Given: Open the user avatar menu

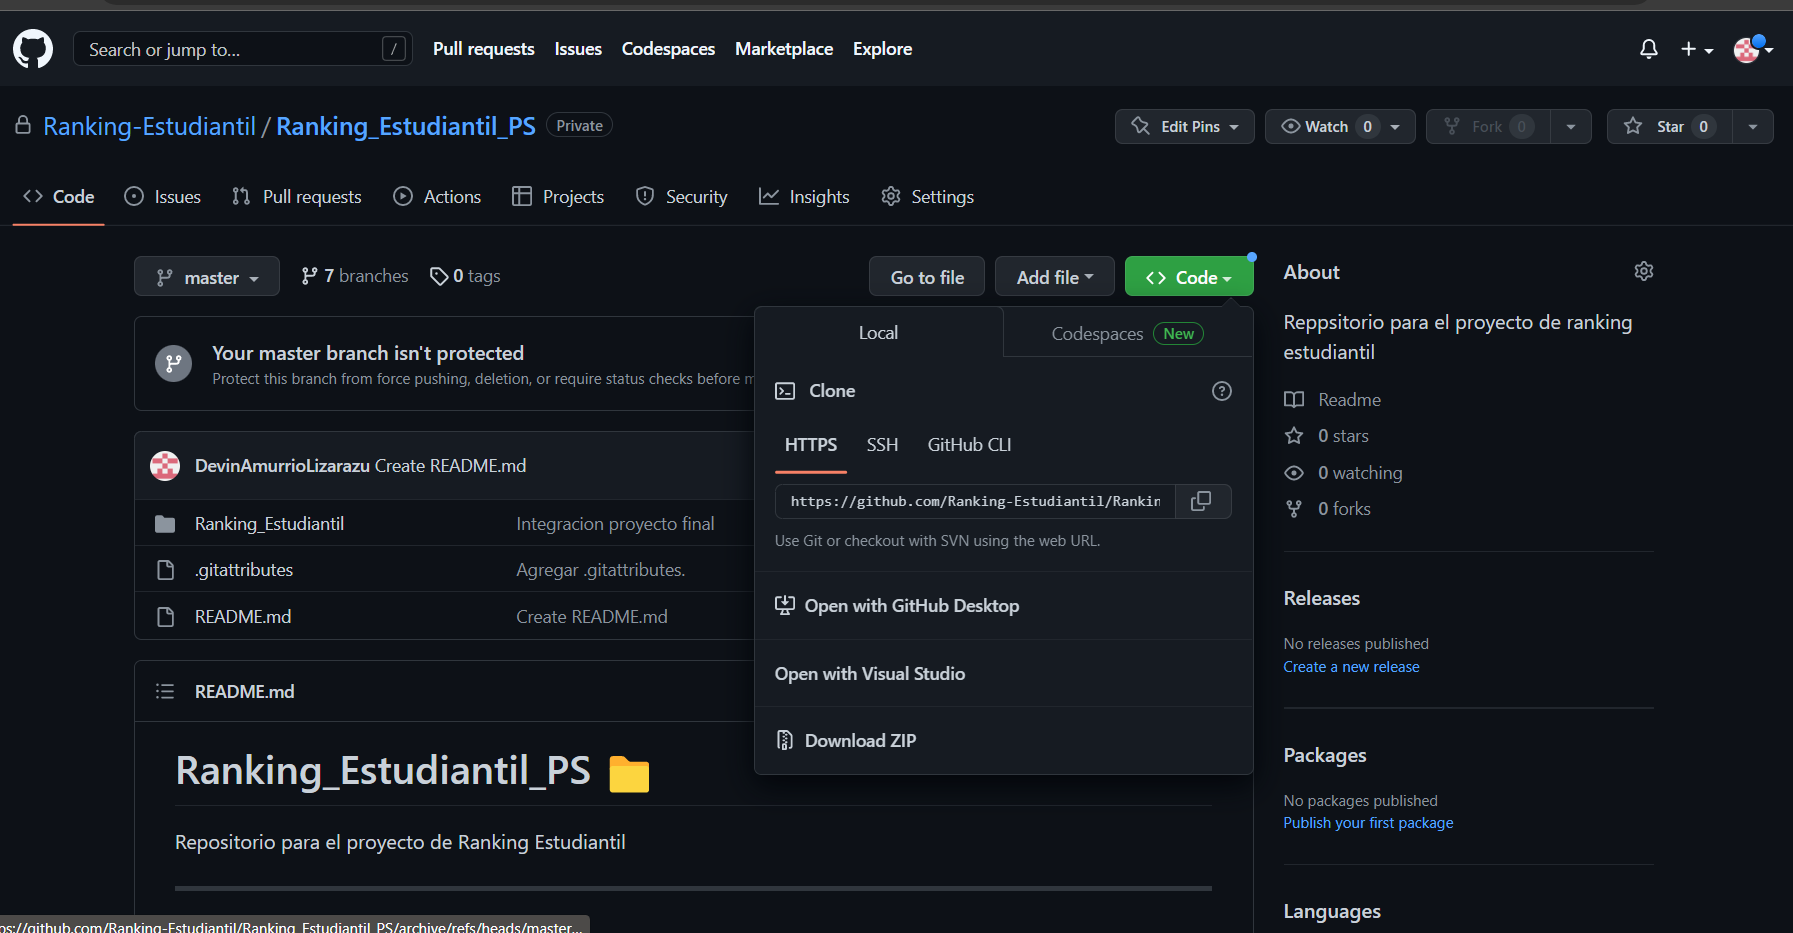Looking at the screenshot, I should click(1753, 49).
